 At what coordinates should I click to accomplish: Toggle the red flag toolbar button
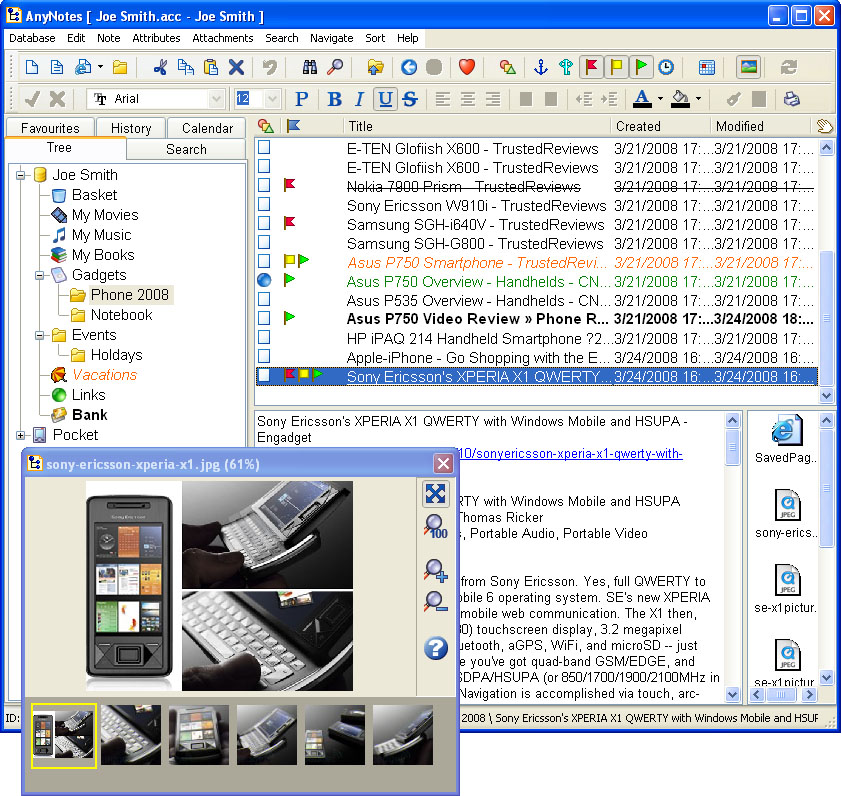coord(592,67)
